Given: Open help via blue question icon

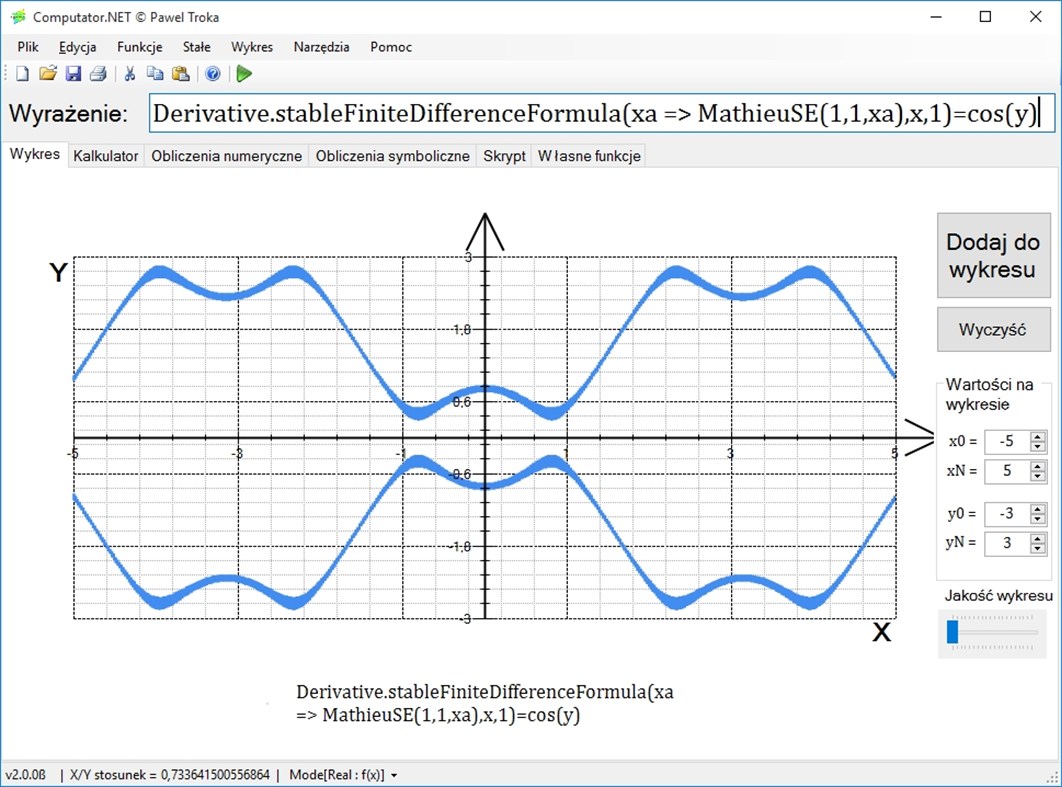Looking at the screenshot, I should pos(213,74).
